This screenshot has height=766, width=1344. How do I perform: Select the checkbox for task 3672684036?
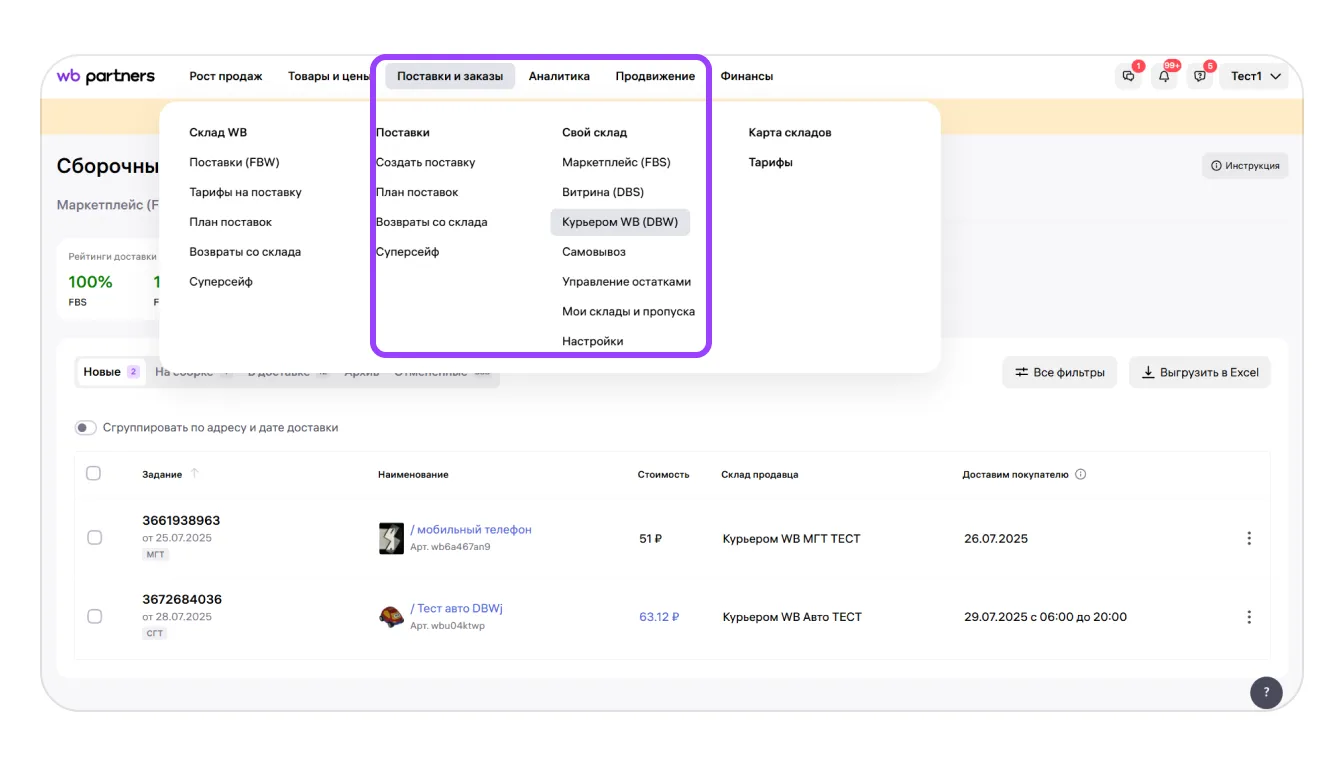coord(94,617)
